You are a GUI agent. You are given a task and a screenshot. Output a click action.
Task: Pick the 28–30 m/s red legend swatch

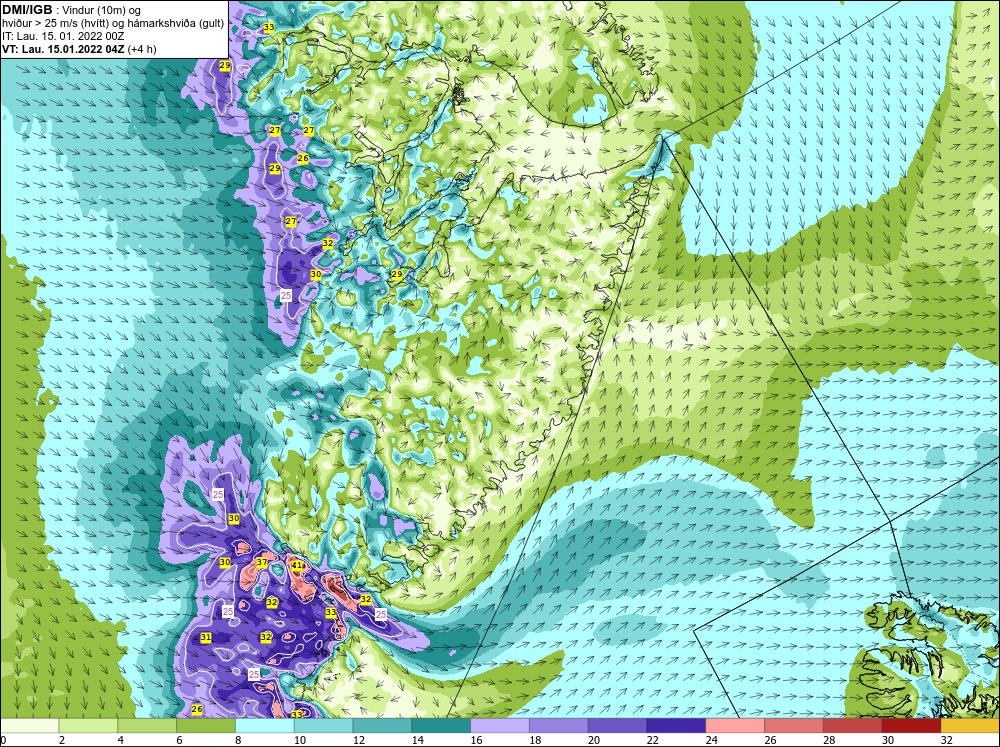853,726
